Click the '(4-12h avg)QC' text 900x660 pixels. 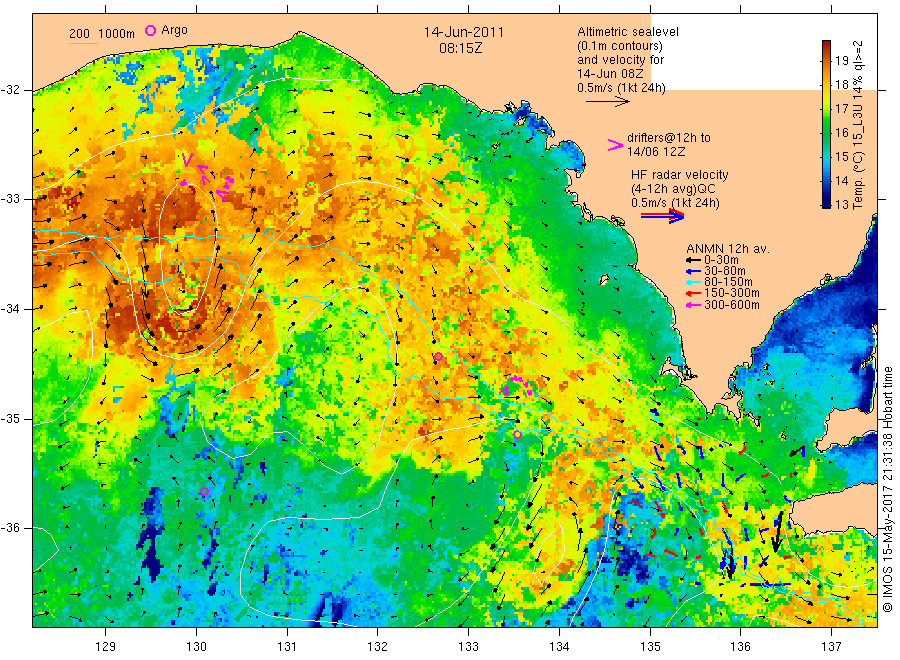(x=673, y=189)
